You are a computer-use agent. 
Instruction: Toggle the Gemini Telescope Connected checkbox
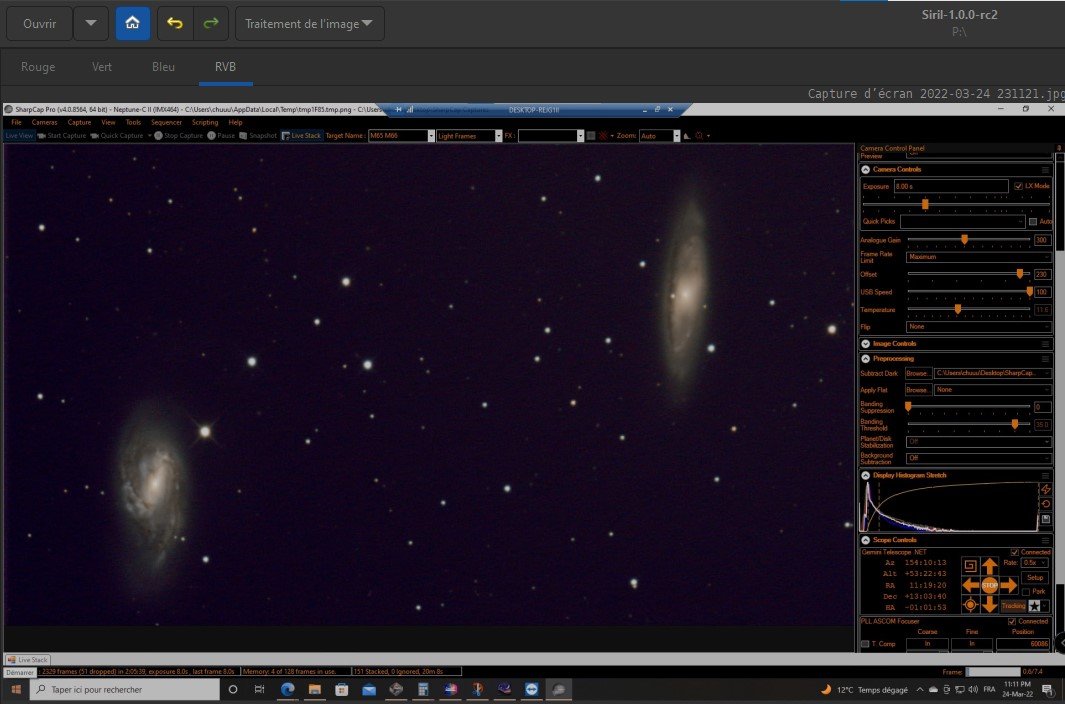[x=1015, y=552]
